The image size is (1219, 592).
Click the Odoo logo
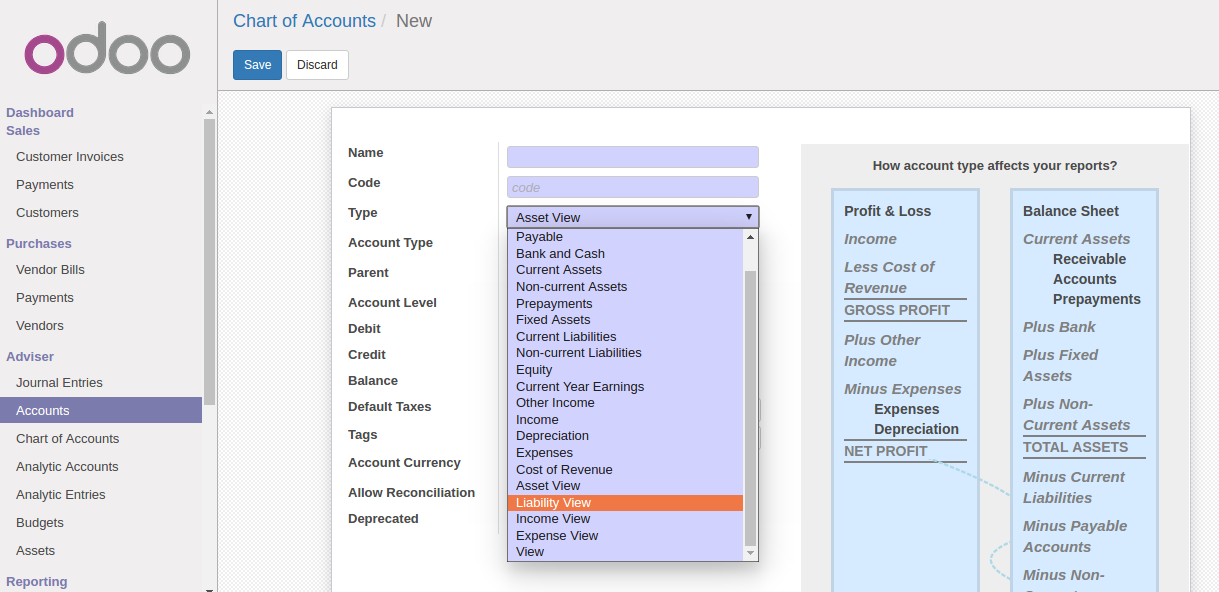107,54
